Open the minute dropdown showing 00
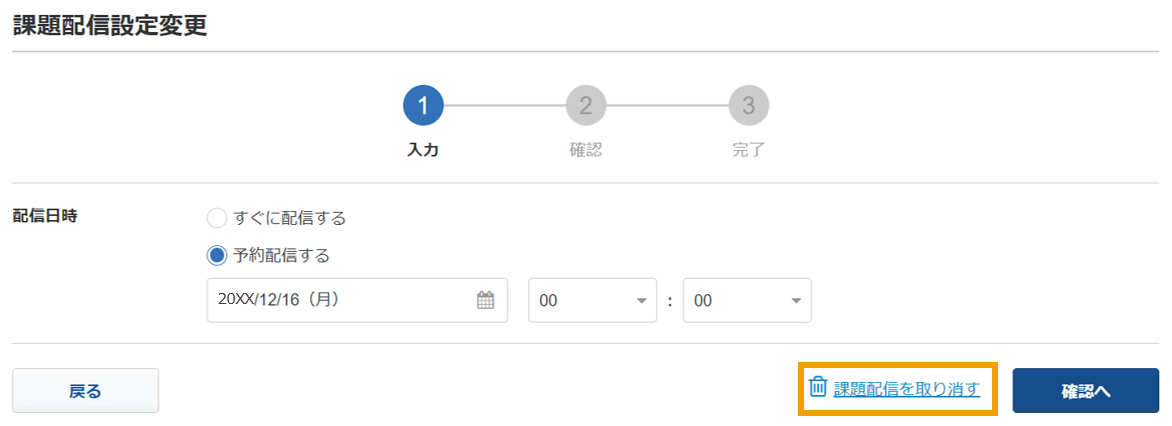This screenshot has width=1172, height=426. point(747,300)
